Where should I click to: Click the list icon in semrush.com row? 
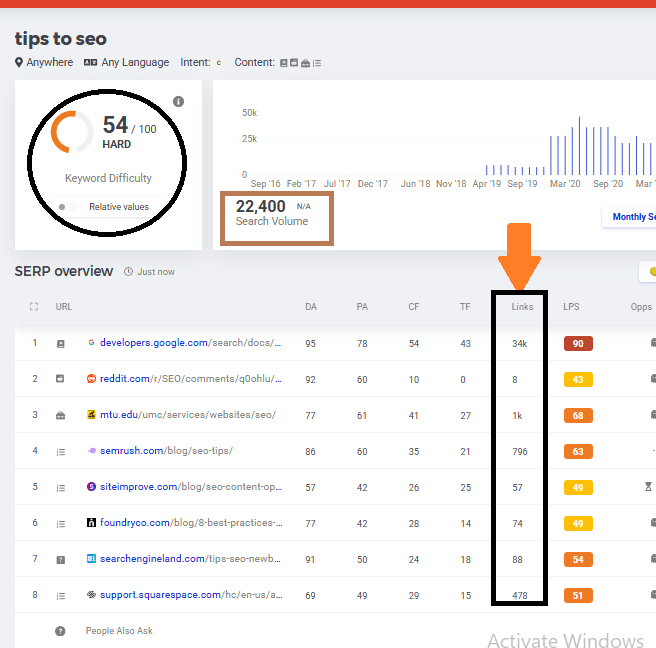click(61, 451)
